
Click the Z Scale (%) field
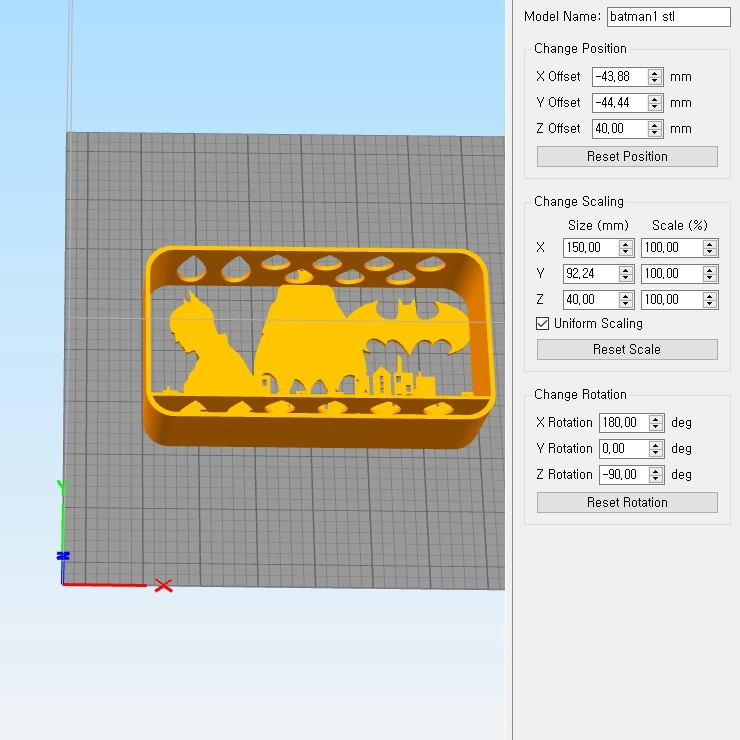[672, 299]
